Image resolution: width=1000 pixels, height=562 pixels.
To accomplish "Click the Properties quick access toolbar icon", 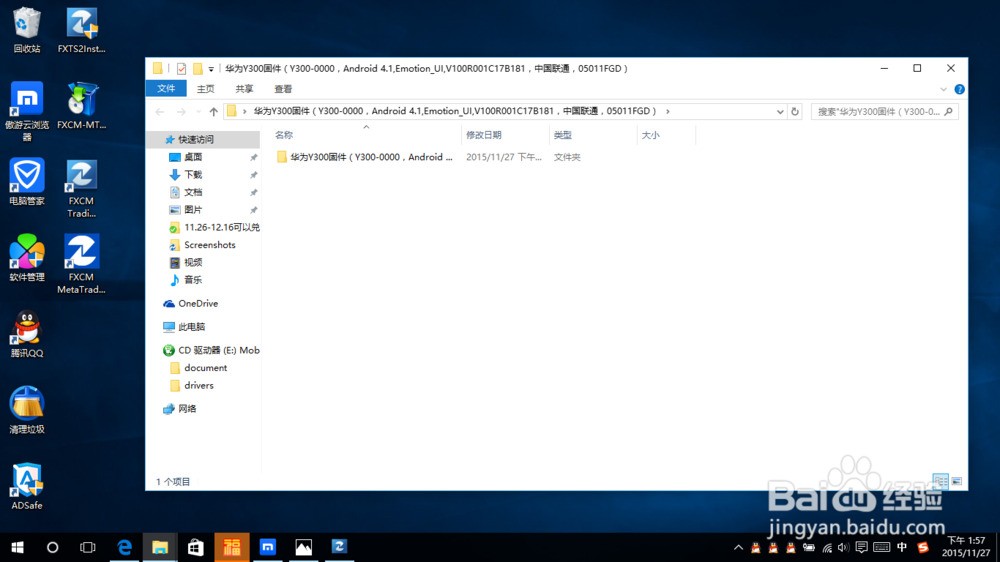I will pyautogui.click(x=182, y=68).
